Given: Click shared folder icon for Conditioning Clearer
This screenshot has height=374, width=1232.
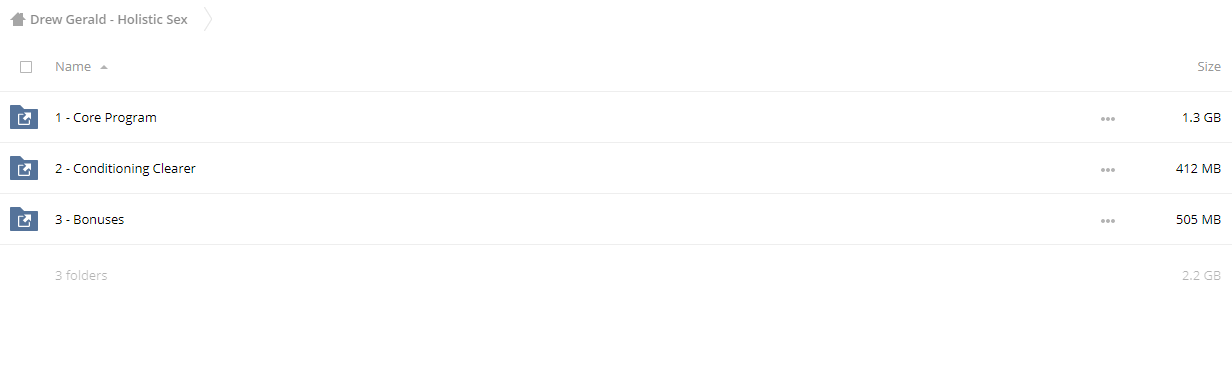Looking at the screenshot, I should click(x=24, y=169).
